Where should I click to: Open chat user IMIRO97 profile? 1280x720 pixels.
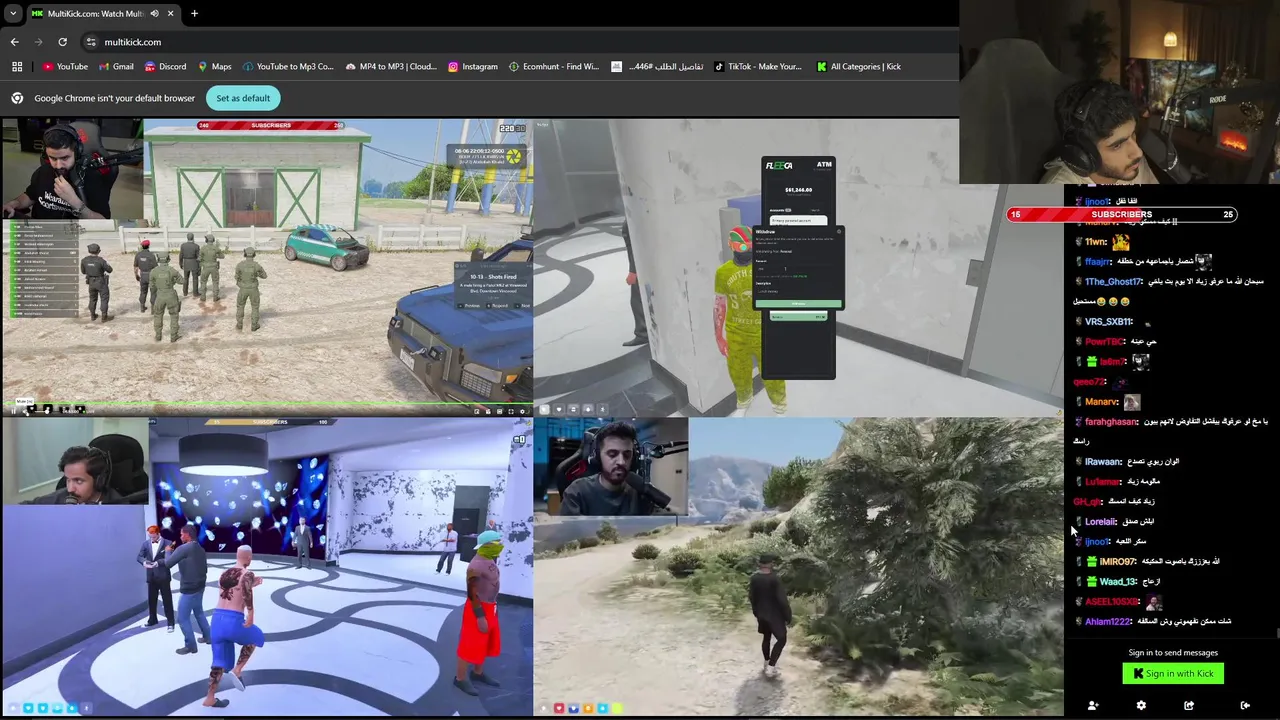click(x=1117, y=561)
